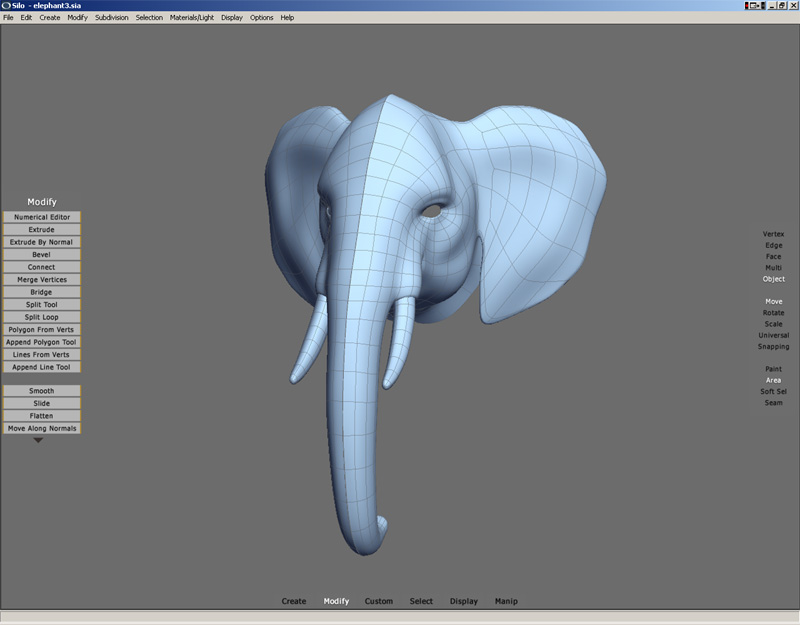The height and width of the screenshot is (625, 800).
Task: Switch to the Manip bottom tab
Action: click(x=506, y=601)
